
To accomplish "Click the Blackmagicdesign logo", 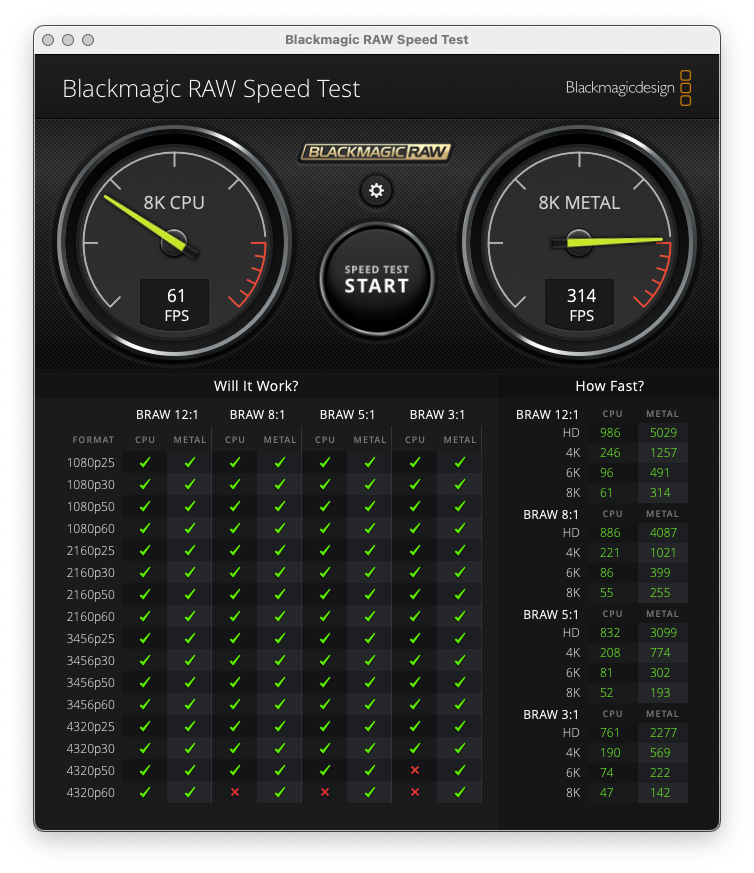I will pos(628,88).
